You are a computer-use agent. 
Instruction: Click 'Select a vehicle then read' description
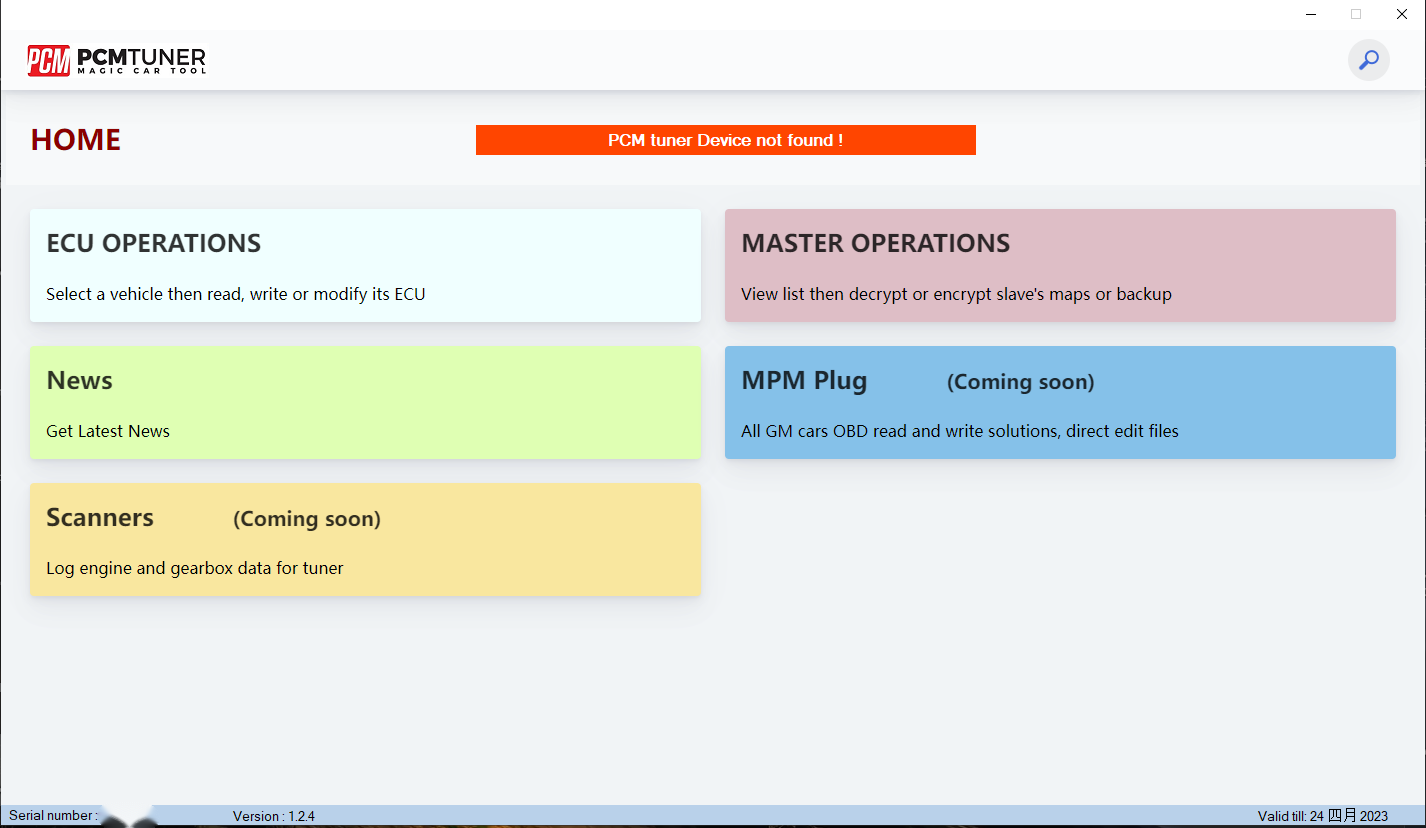tap(236, 294)
